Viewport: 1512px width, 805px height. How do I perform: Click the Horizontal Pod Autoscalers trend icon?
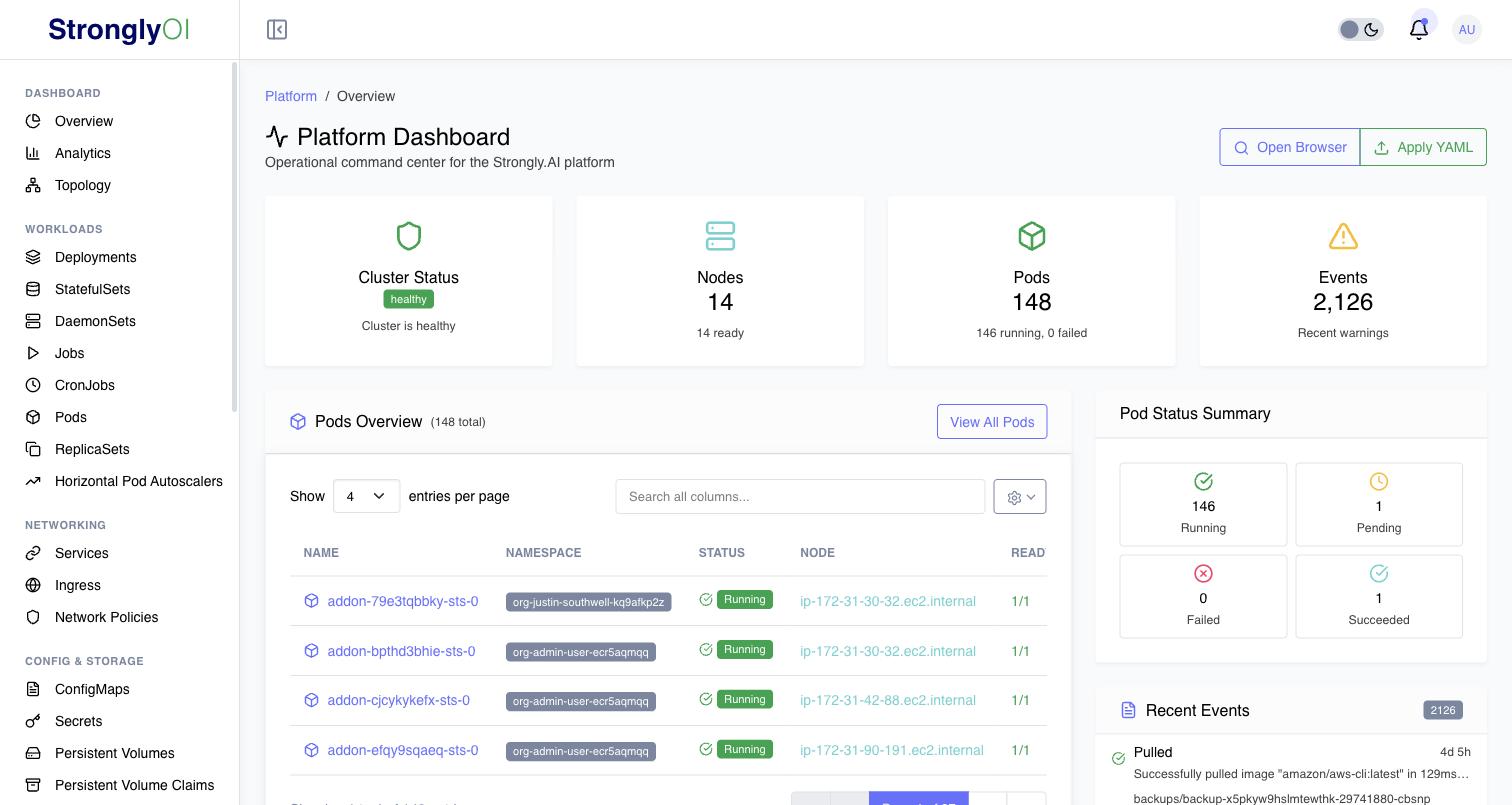point(33,481)
